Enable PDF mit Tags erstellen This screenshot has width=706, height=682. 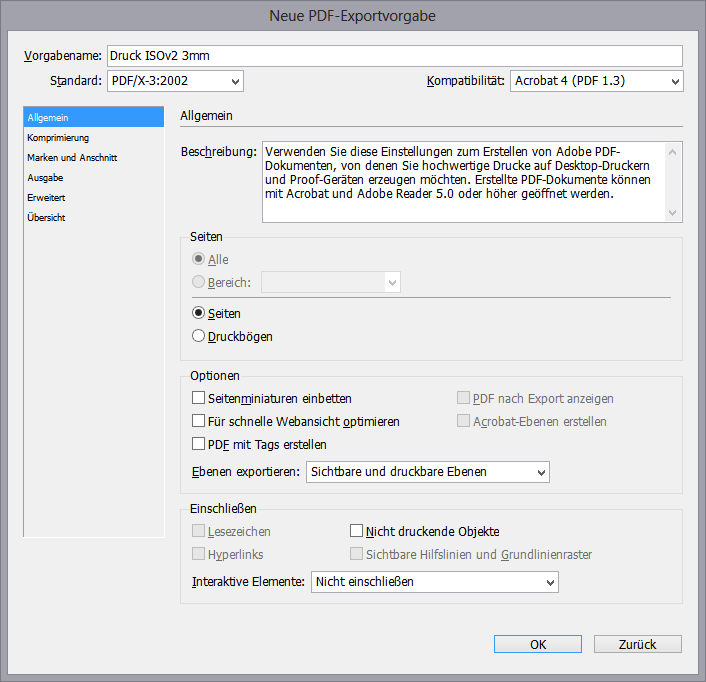click(198, 444)
